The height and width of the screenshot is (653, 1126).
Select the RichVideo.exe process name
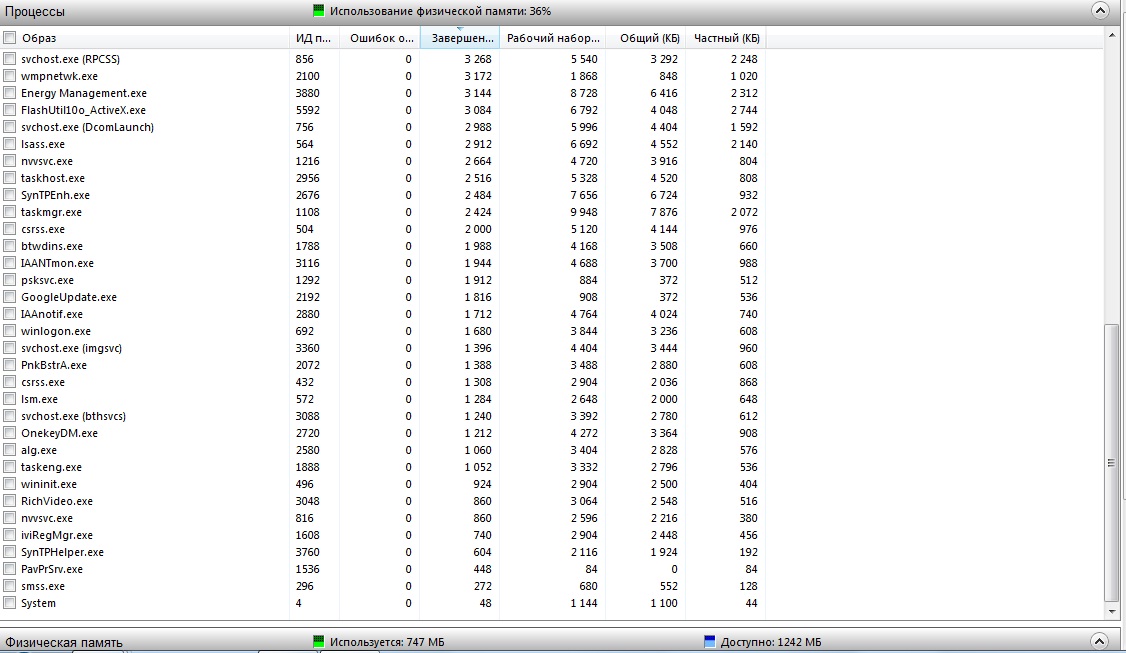57,501
